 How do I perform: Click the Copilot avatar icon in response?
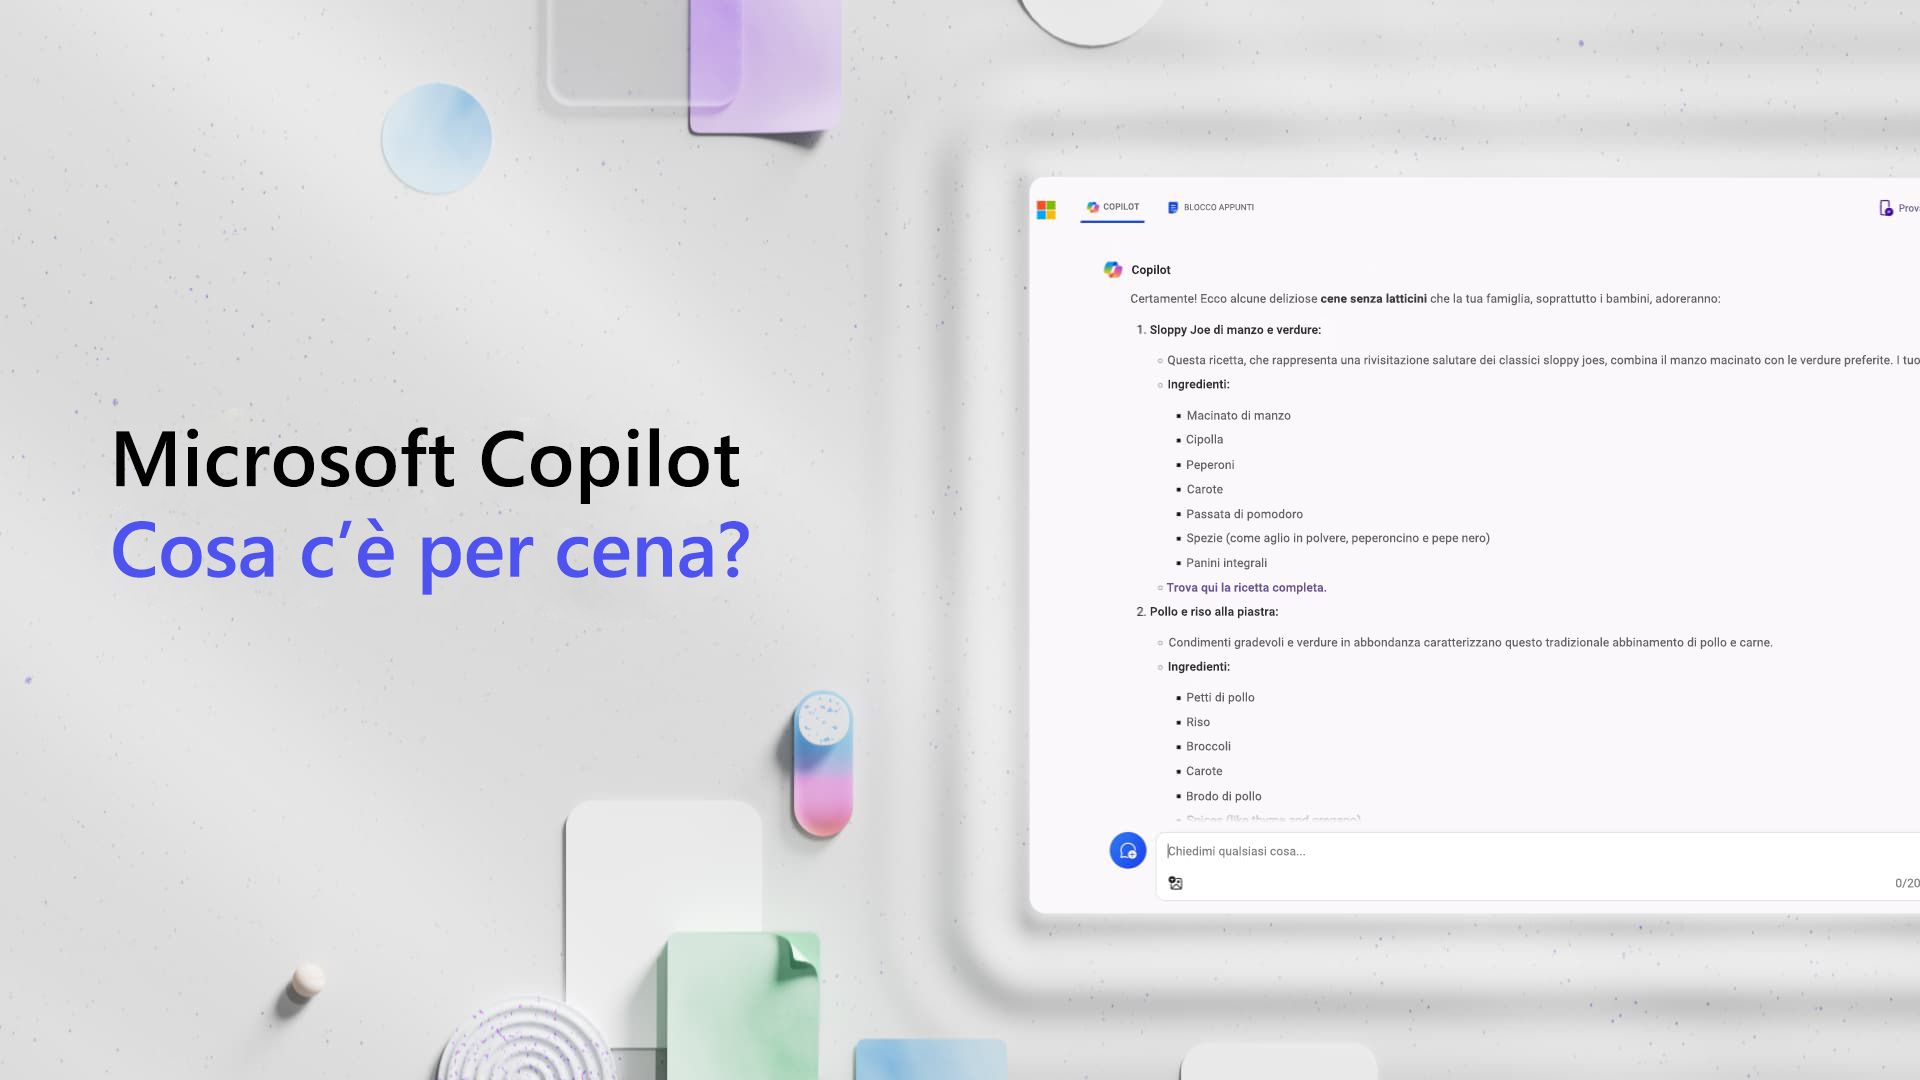(1113, 269)
